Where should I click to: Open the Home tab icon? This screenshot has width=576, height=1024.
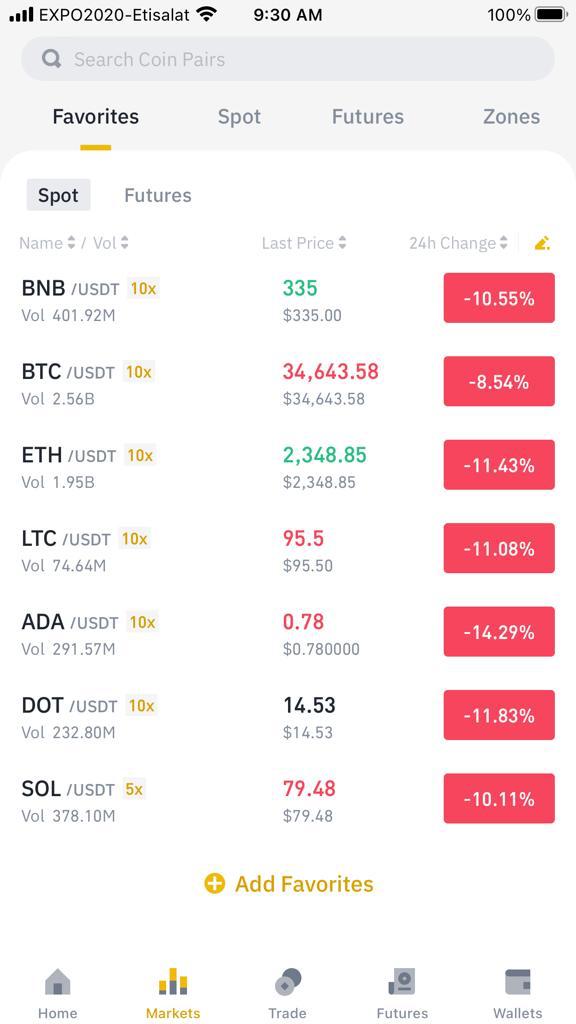[57, 982]
